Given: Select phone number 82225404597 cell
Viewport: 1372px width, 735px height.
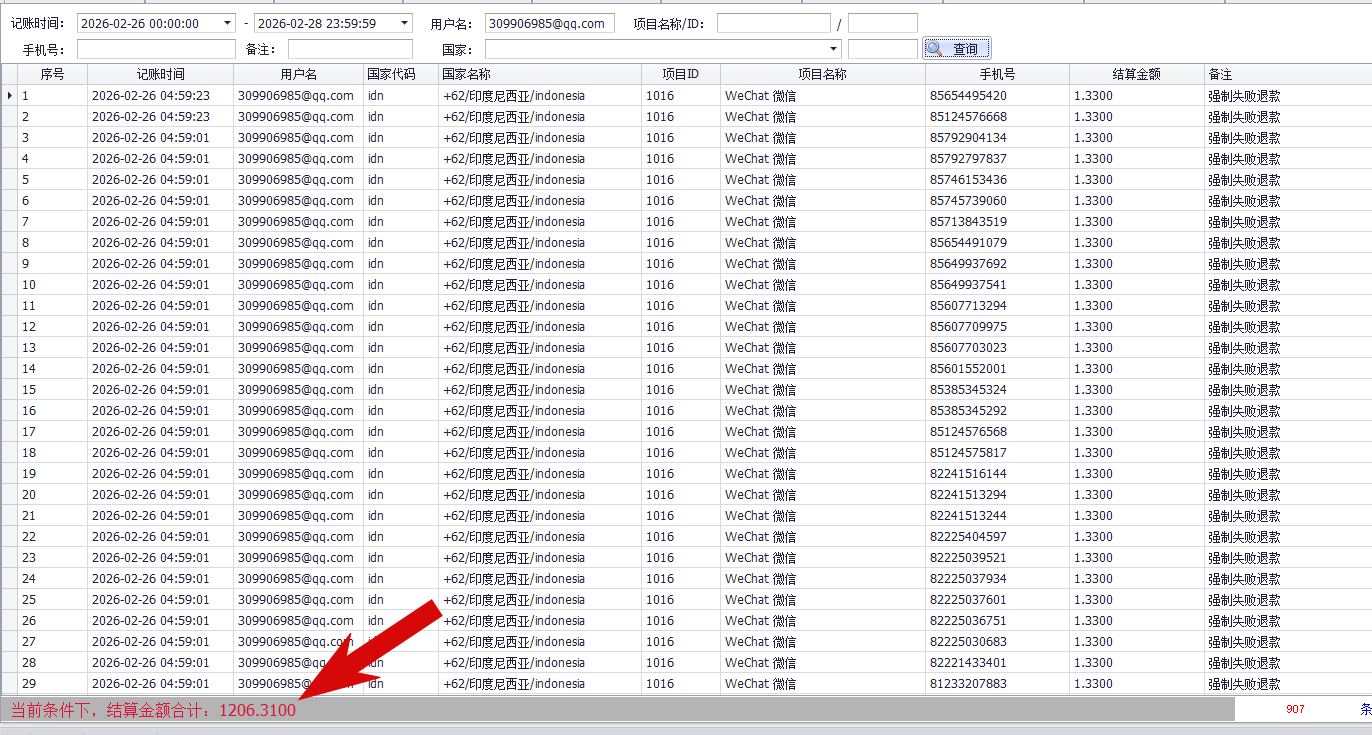Looking at the screenshot, I should click(x=997, y=537).
